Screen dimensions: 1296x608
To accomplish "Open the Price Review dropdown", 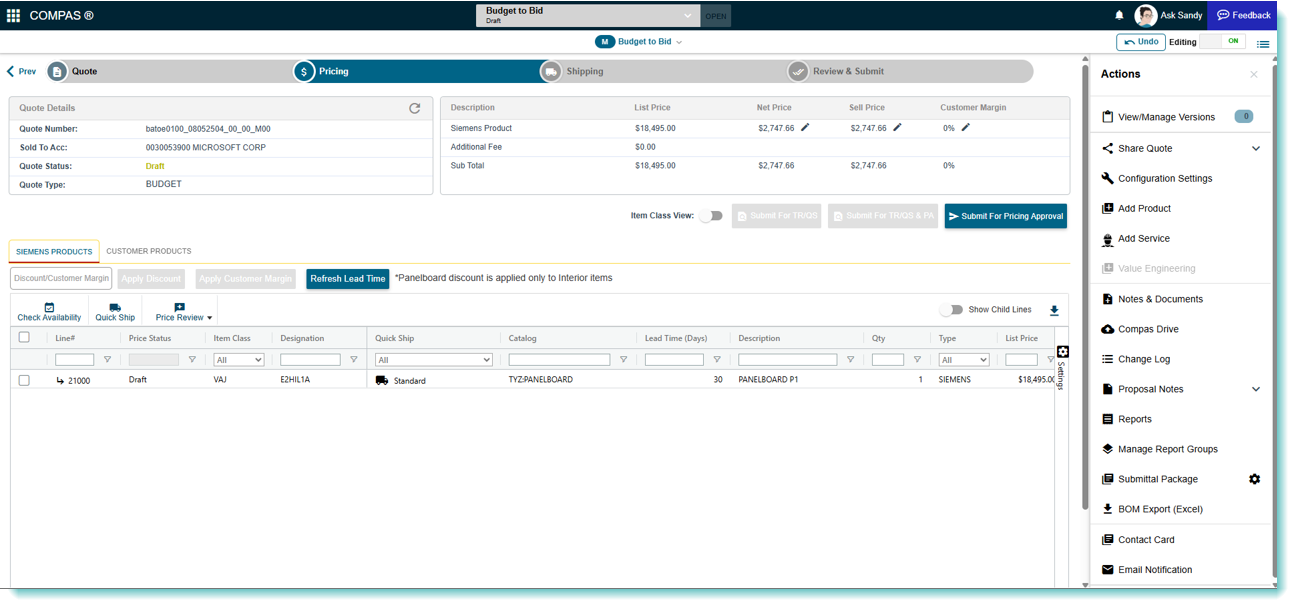I will [184, 311].
